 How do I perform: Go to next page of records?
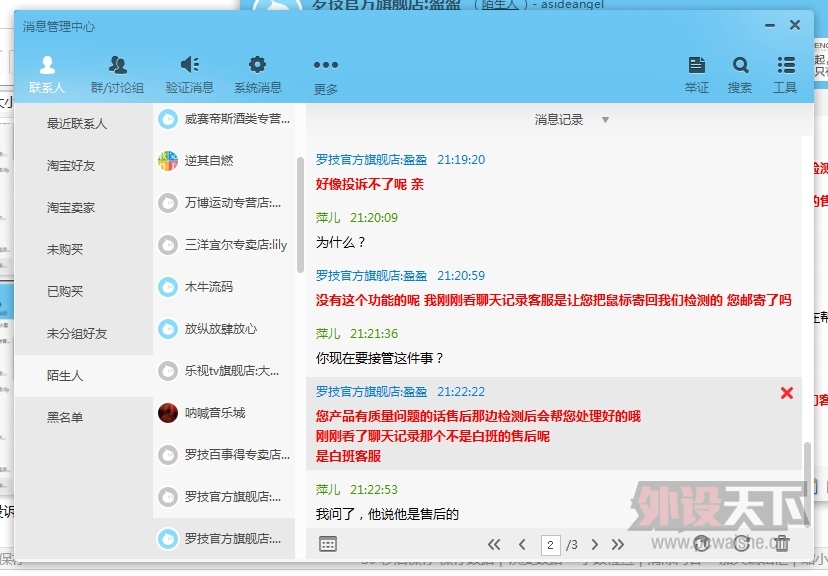(595, 544)
